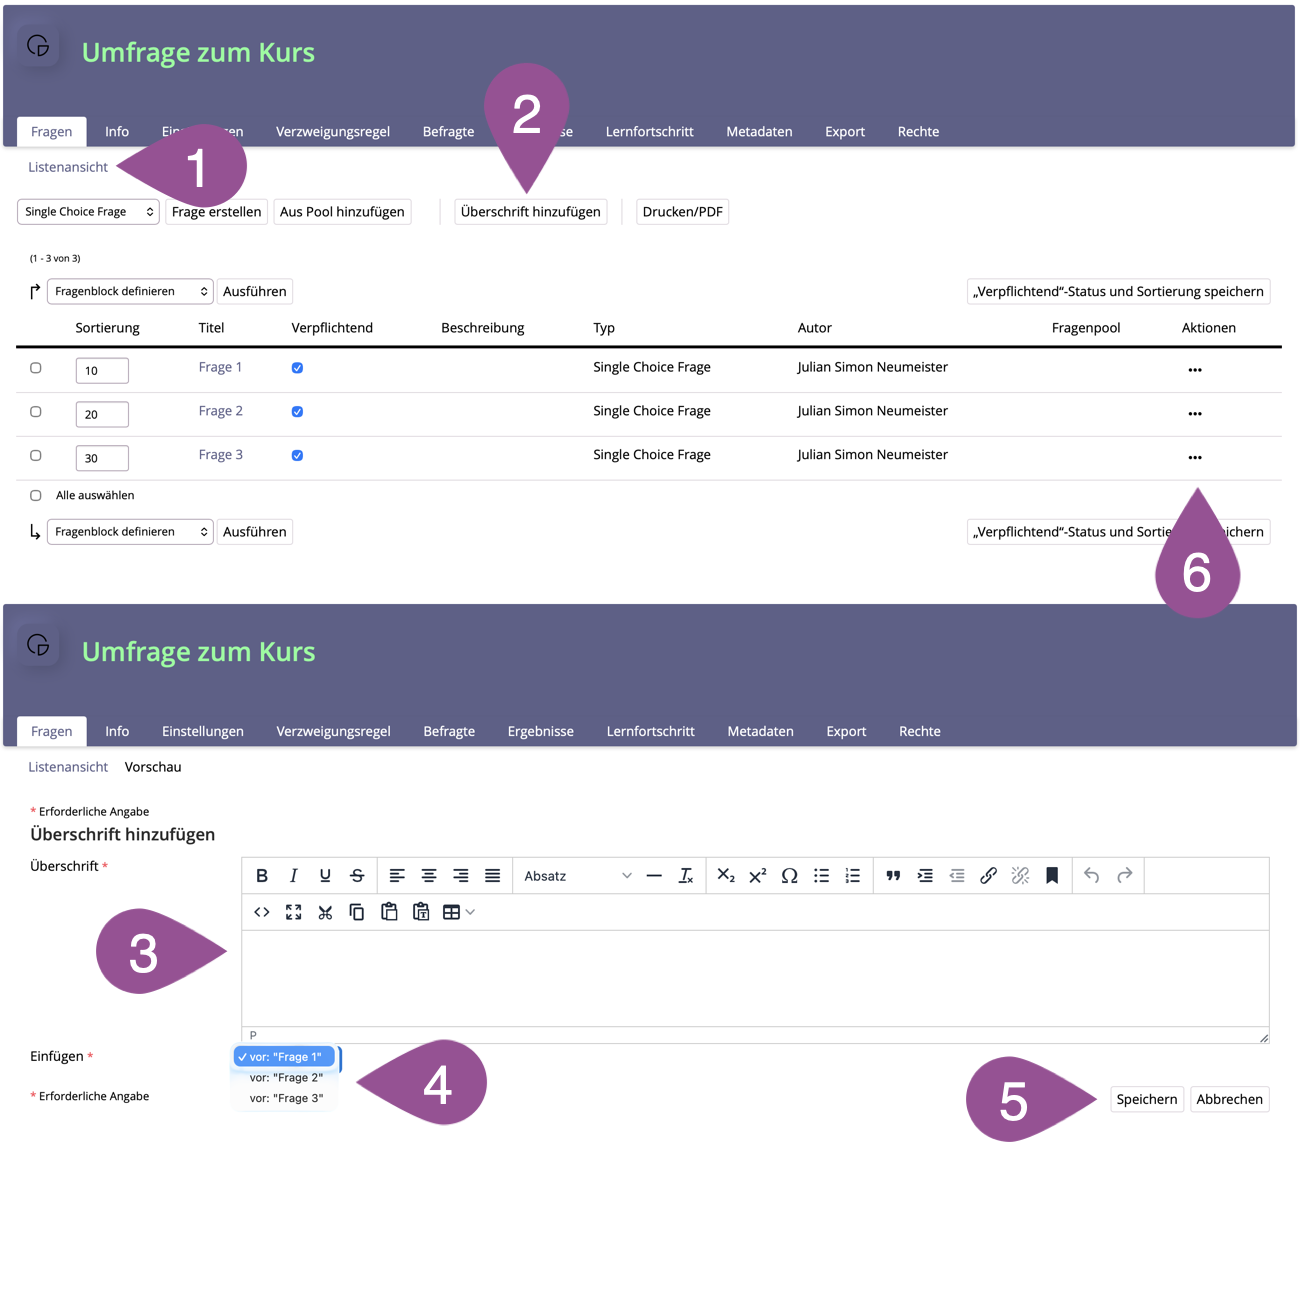The image size is (1300, 1300).
Task: Check the Alle auswählen checkbox
Action: (36, 496)
